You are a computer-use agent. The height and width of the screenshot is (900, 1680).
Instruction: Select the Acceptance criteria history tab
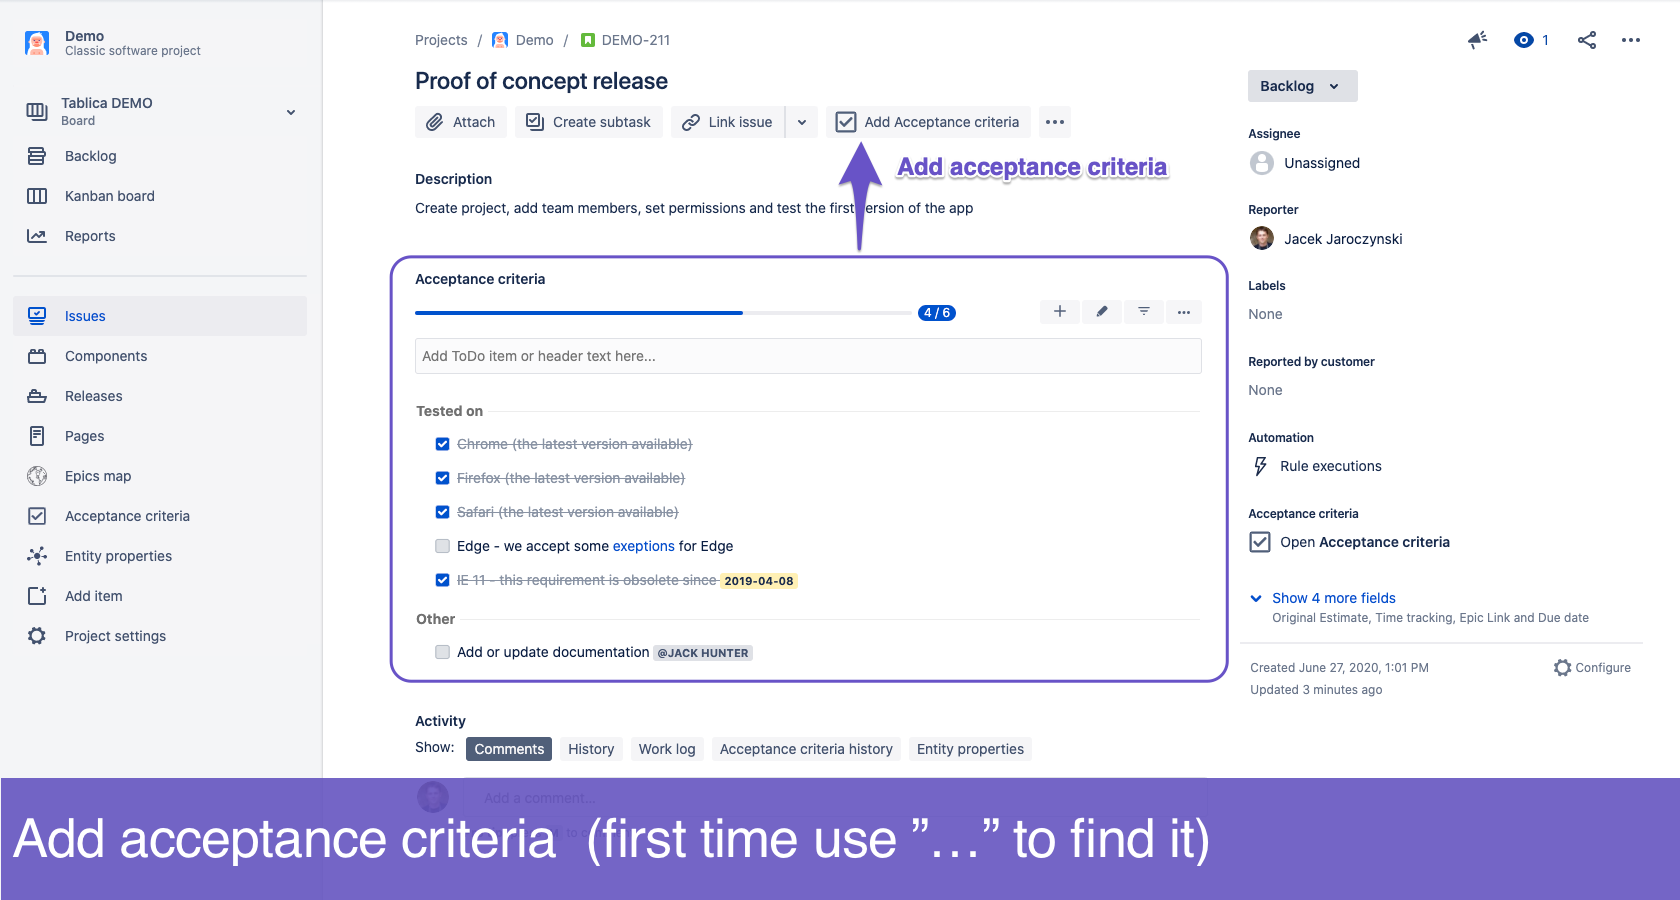tap(806, 749)
